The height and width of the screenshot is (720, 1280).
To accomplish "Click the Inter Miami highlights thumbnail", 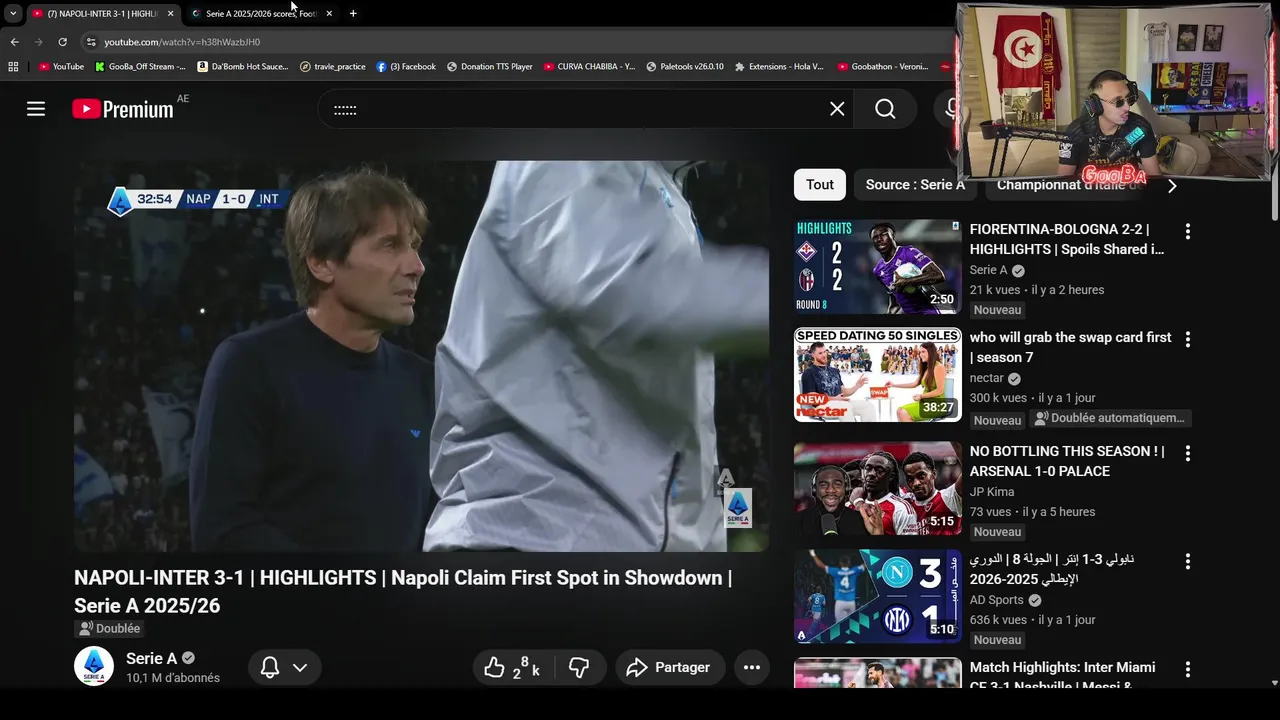I will (877, 674).
